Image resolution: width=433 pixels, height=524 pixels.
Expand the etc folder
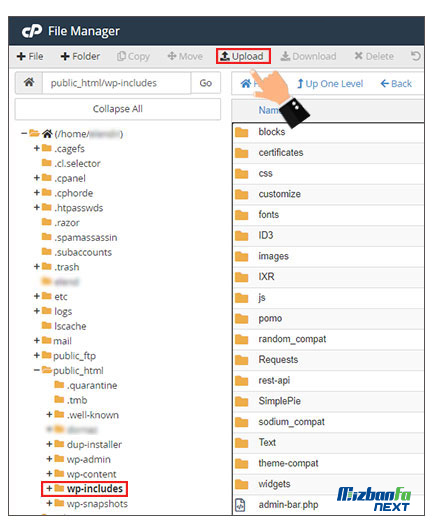pos(37,296)
